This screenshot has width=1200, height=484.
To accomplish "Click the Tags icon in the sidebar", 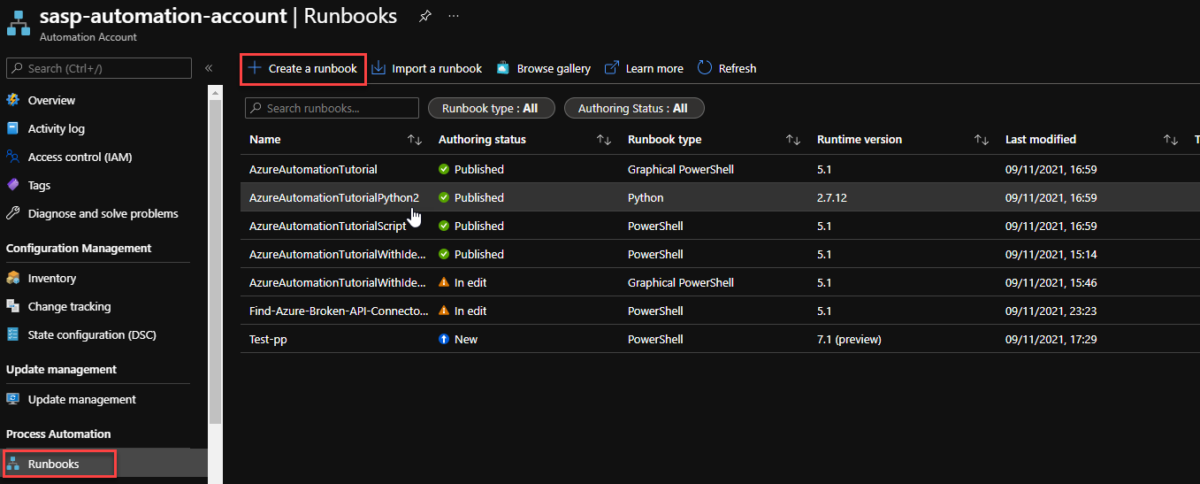I will (13, 185).
